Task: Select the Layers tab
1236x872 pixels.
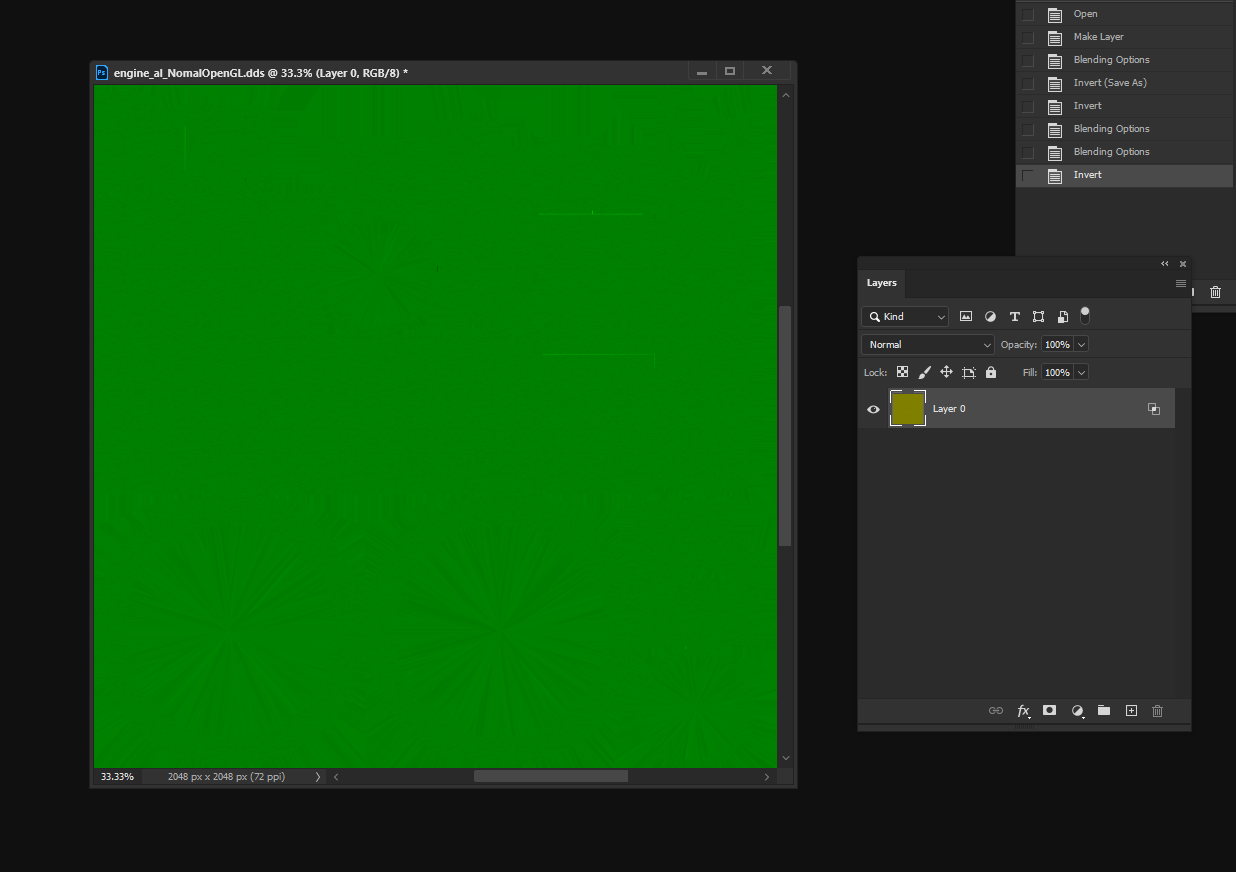Action: (882, 283)
